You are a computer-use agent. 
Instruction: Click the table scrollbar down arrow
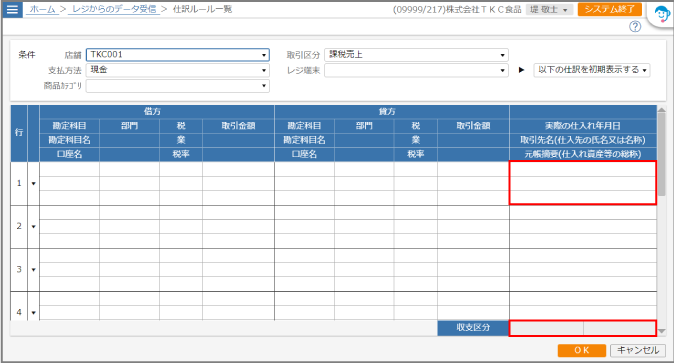[x=662, y=331]
